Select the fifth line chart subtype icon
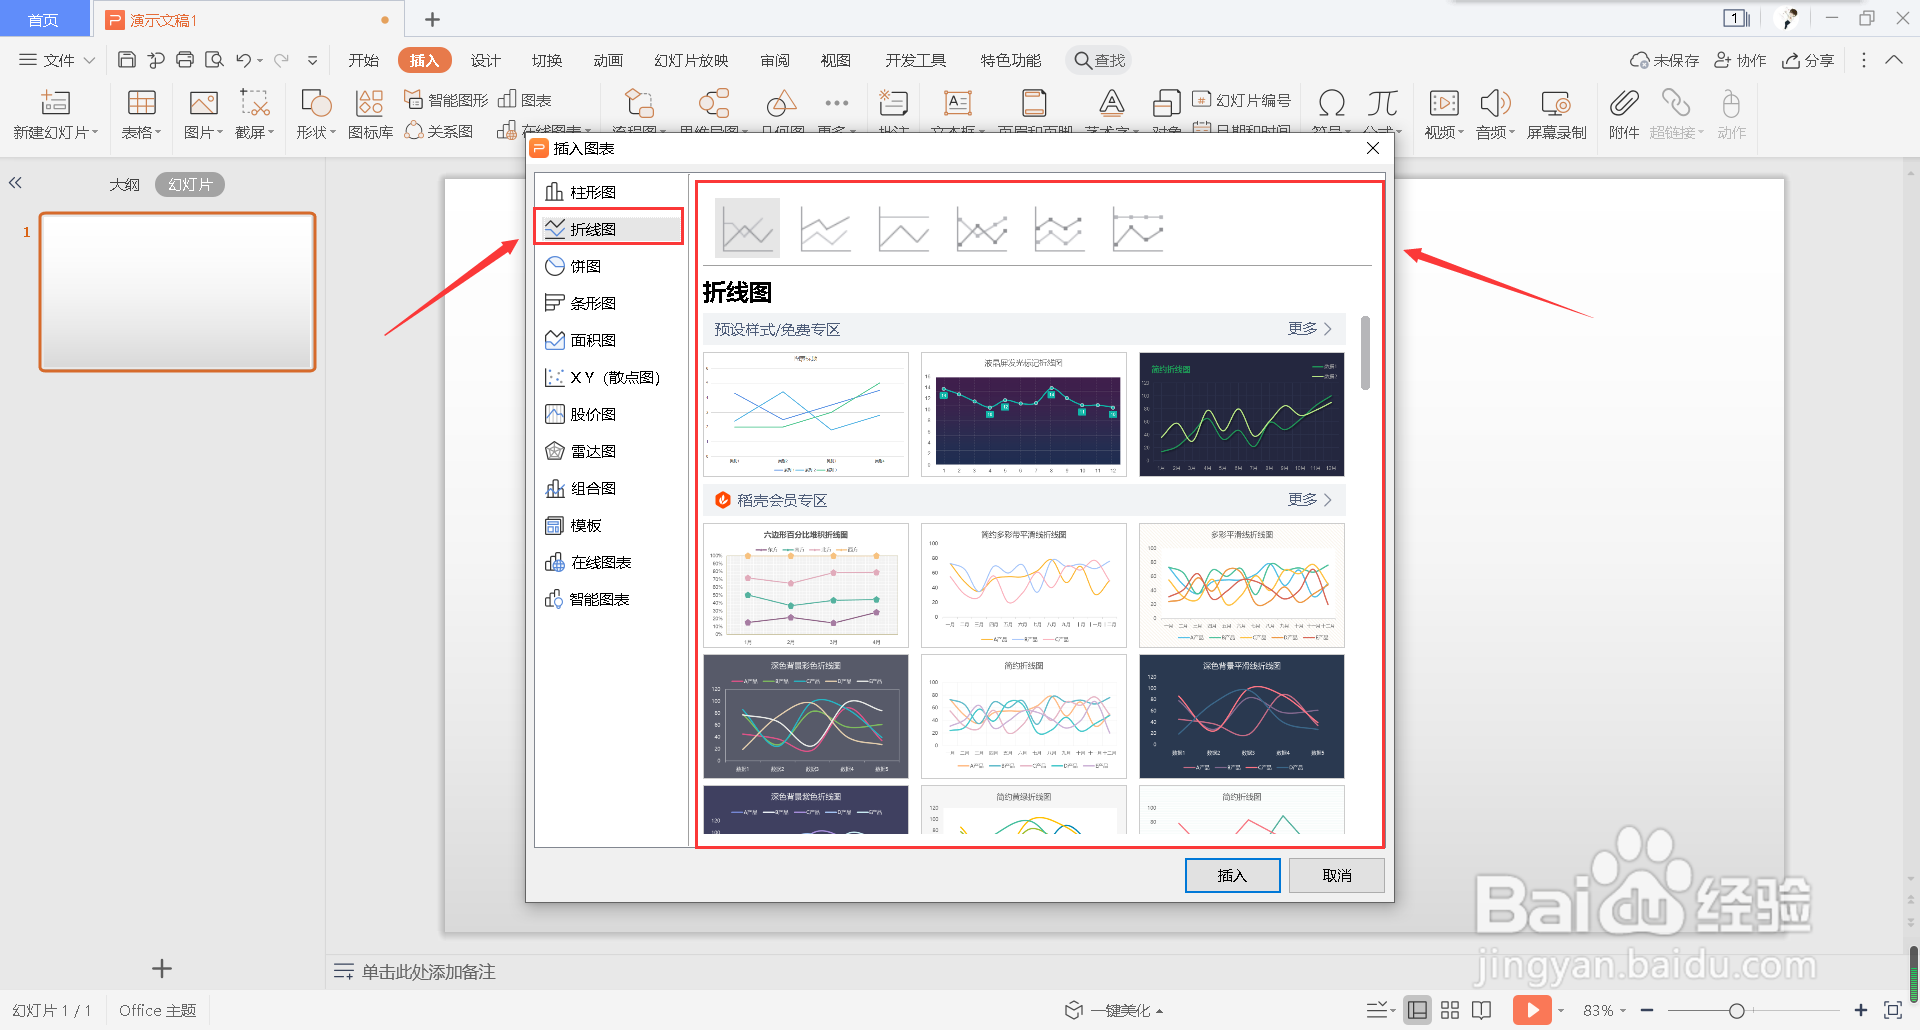The width and height of the screenshot is (1920, 1030). coord(1059,230)
